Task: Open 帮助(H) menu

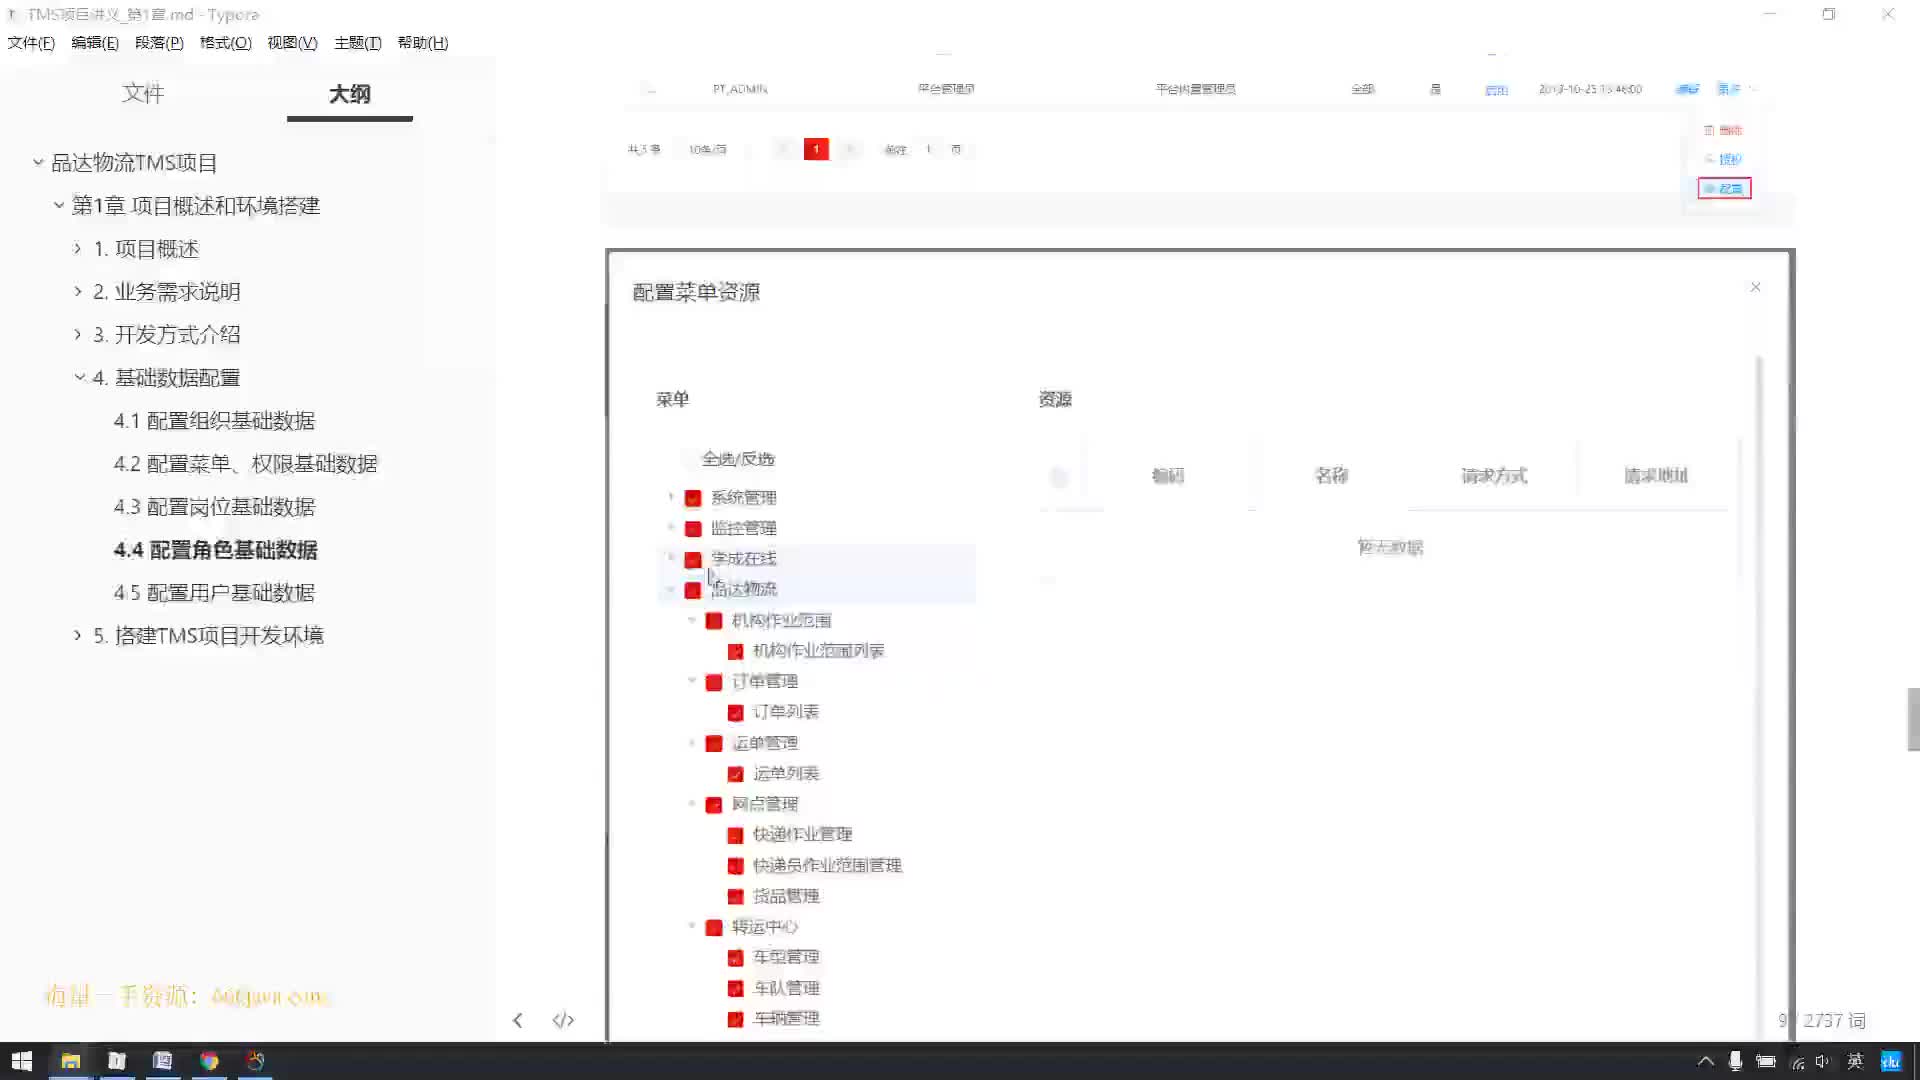Action: 423,43
